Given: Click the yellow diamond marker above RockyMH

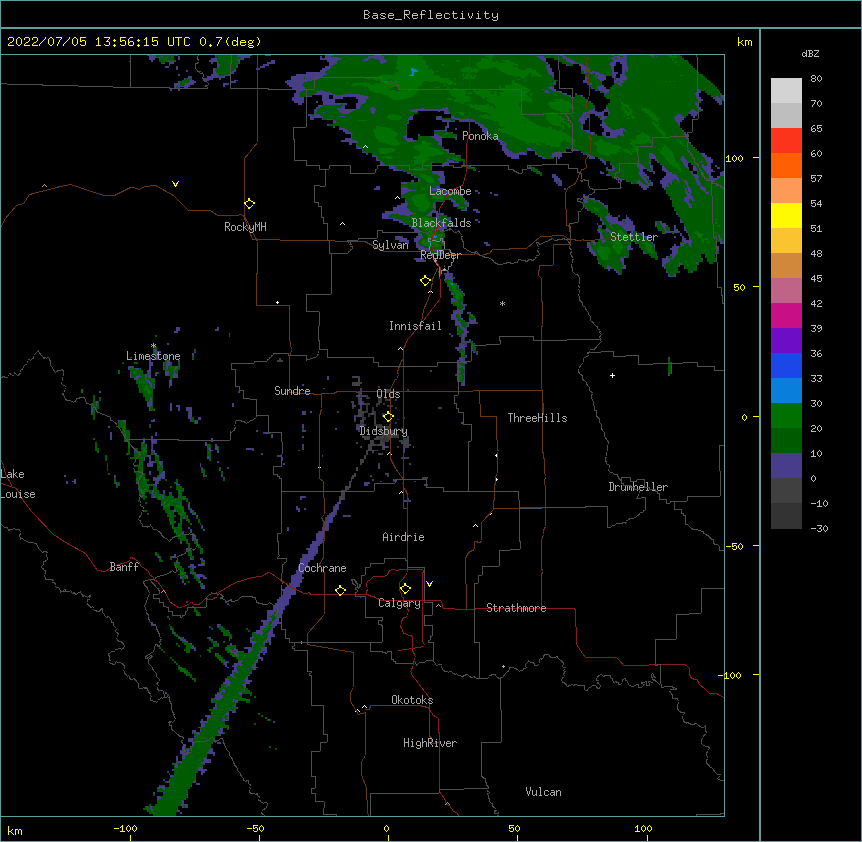Looking at the screenshot, I should point(249,204).
